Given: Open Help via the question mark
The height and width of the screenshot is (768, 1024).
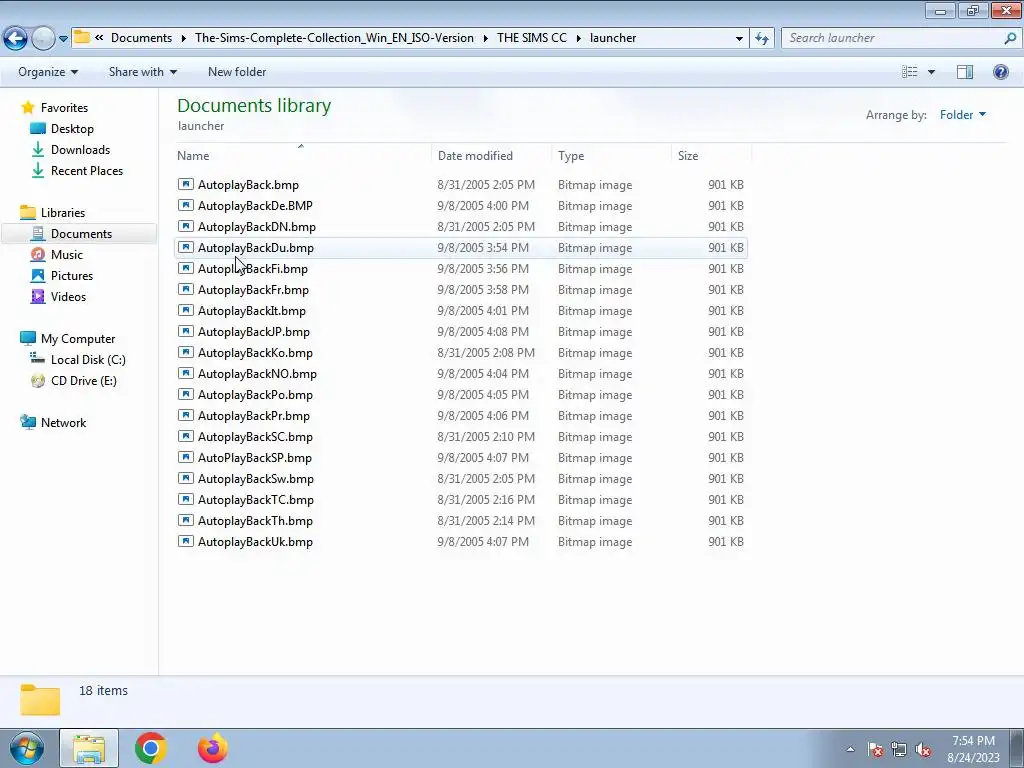Looking at the screenshot, I should click(1000, 72).
